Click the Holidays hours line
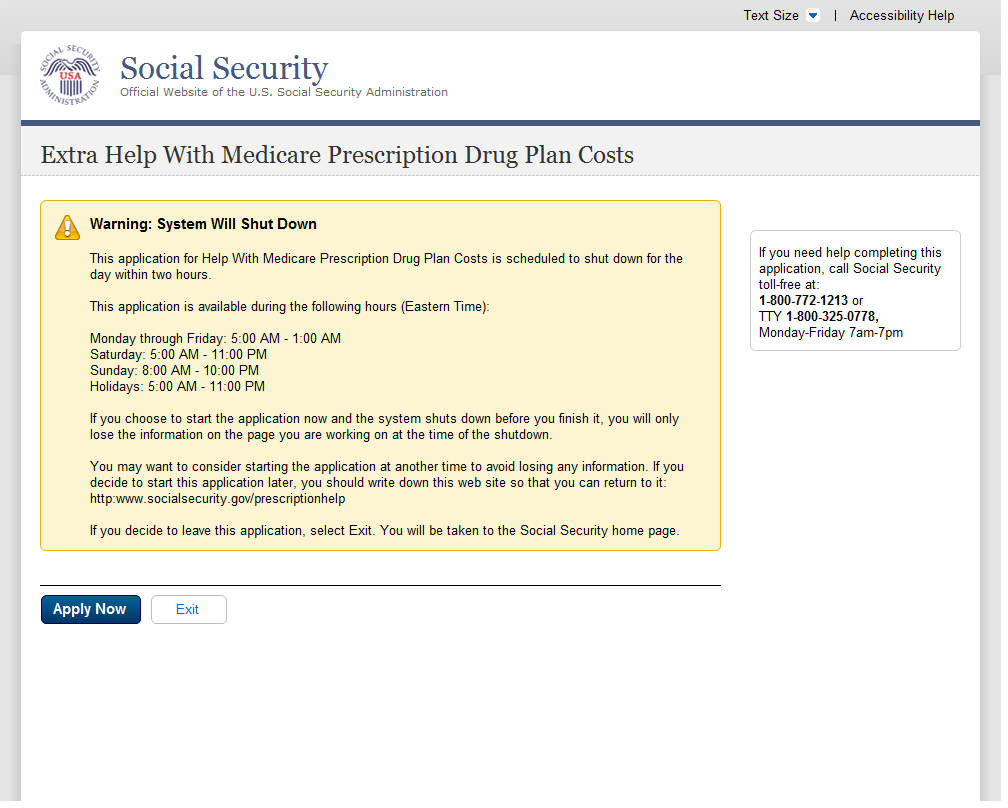Viewport: 1008px width, 808px height. click(177, 386)
